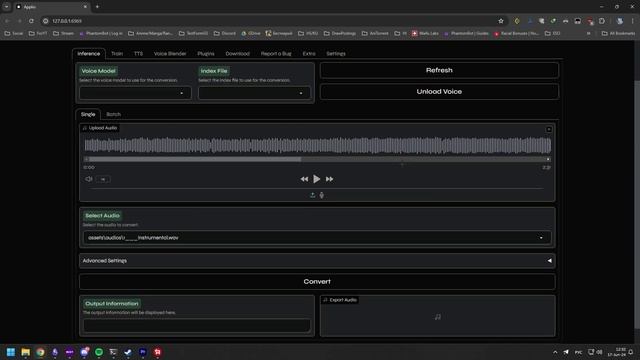
Task: Open Spotify from the taskbar
Action: [x=99, y=352]
